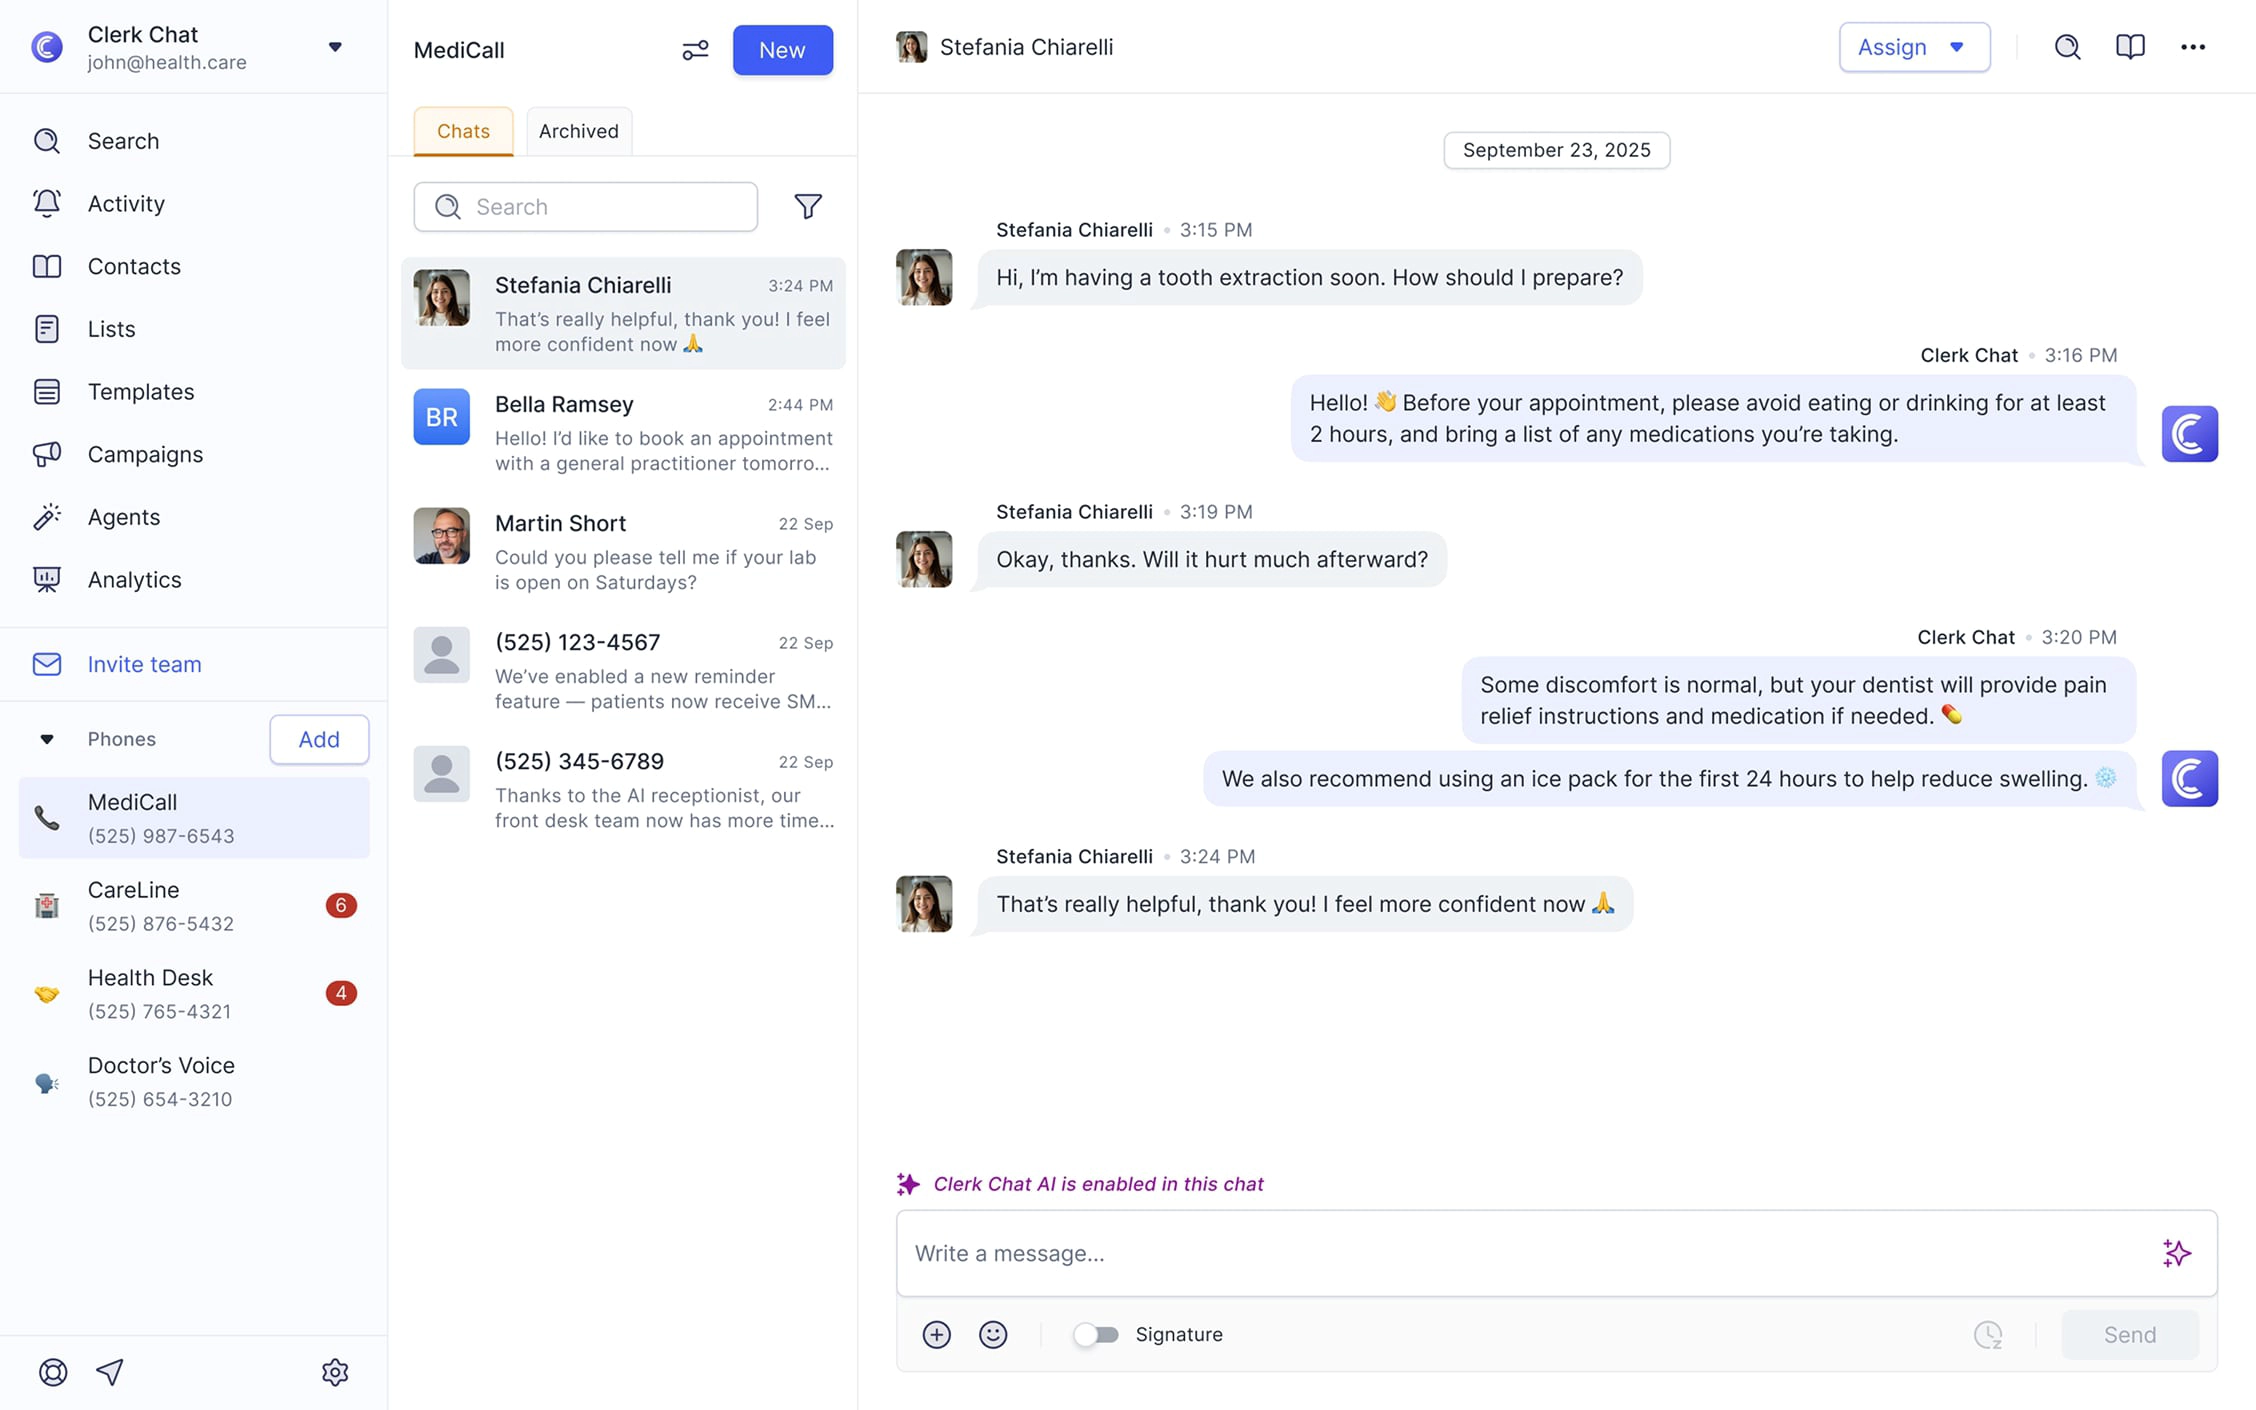This screenshot has width=2256, height=1410.
Task: Open more options ellipsis menu
Action: click(2193, 47)
